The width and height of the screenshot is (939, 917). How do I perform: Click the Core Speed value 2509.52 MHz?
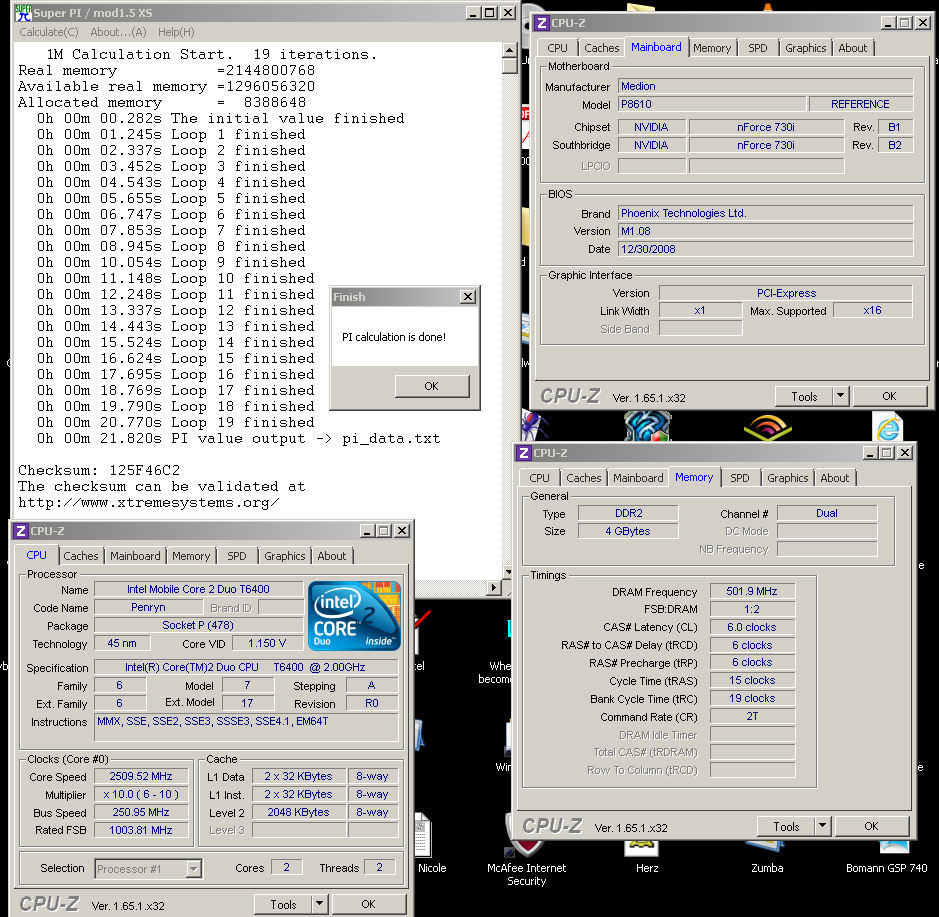click(x=141, y=776)
